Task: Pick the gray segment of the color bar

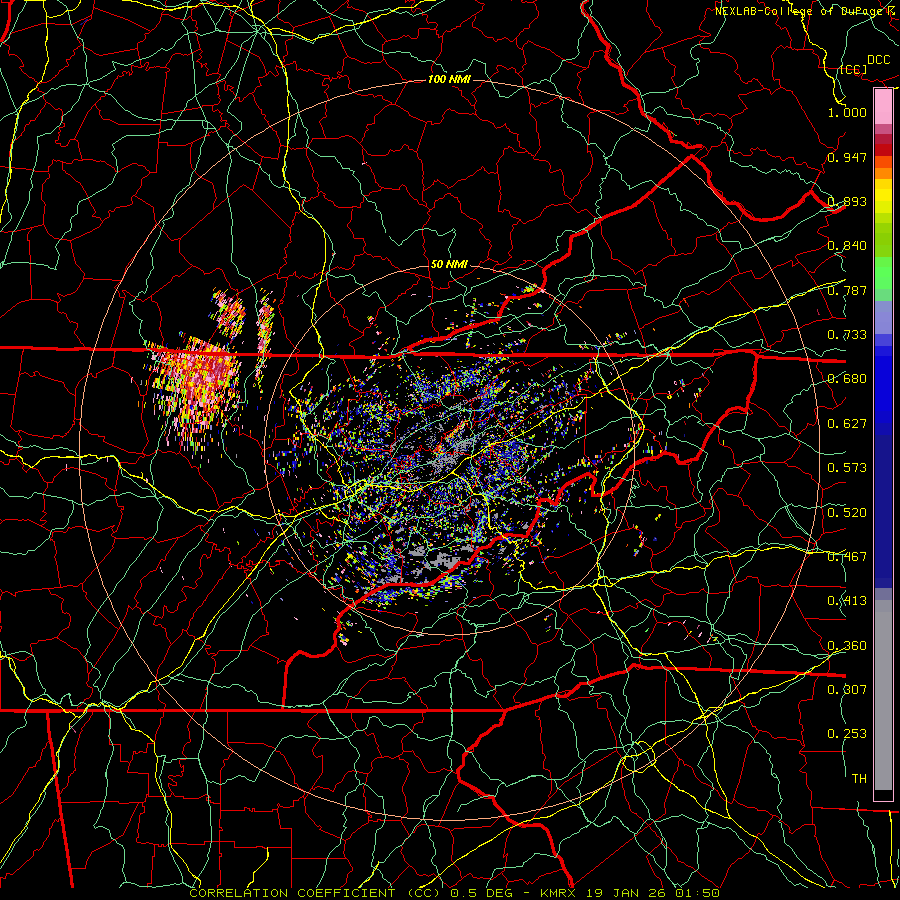Action: tap(883, 695)
